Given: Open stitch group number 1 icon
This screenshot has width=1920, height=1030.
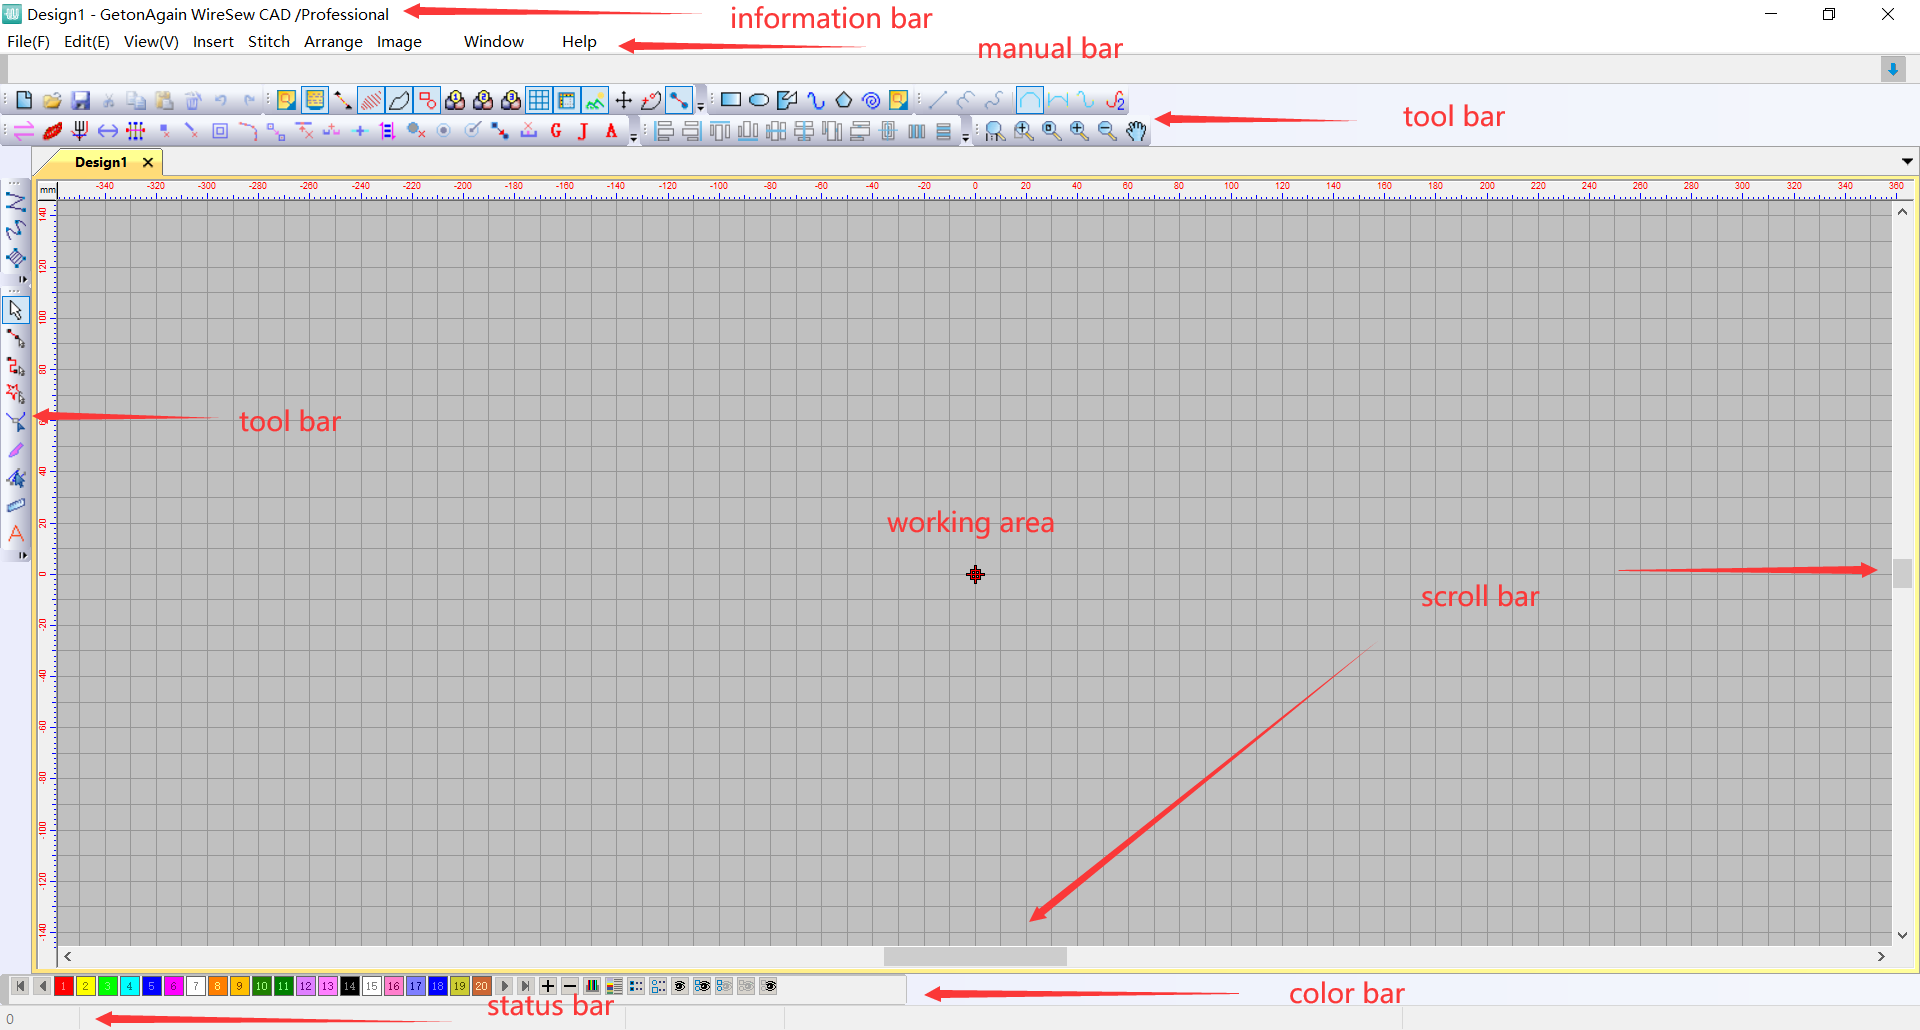Looking at the screenshot, I should (x=455, y=100).
